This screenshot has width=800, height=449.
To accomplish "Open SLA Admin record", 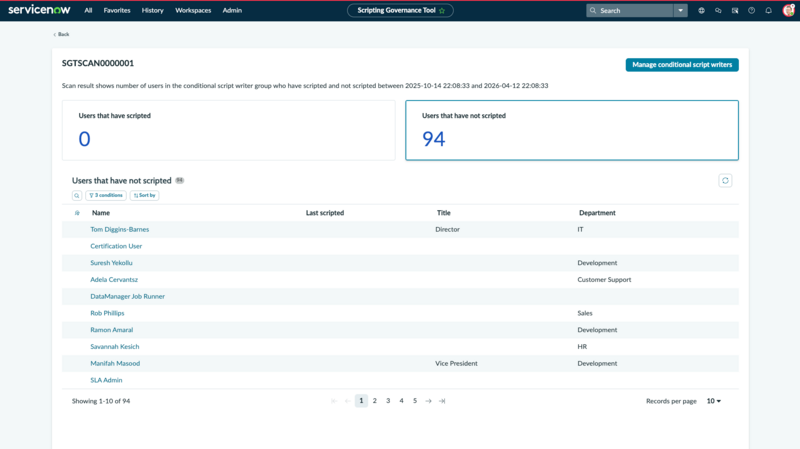I will [x=106, y=380].
